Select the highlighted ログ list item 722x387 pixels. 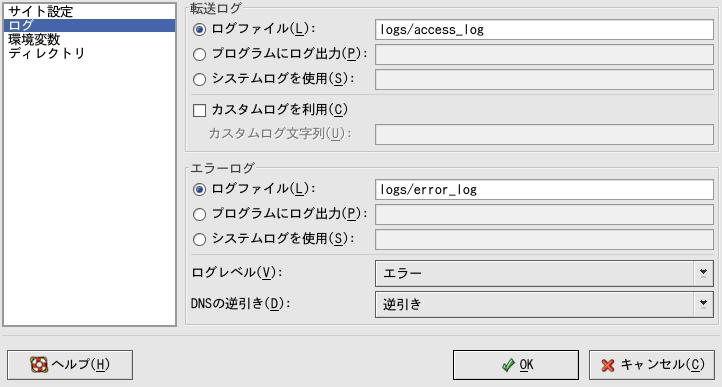[x=89, y=25]
